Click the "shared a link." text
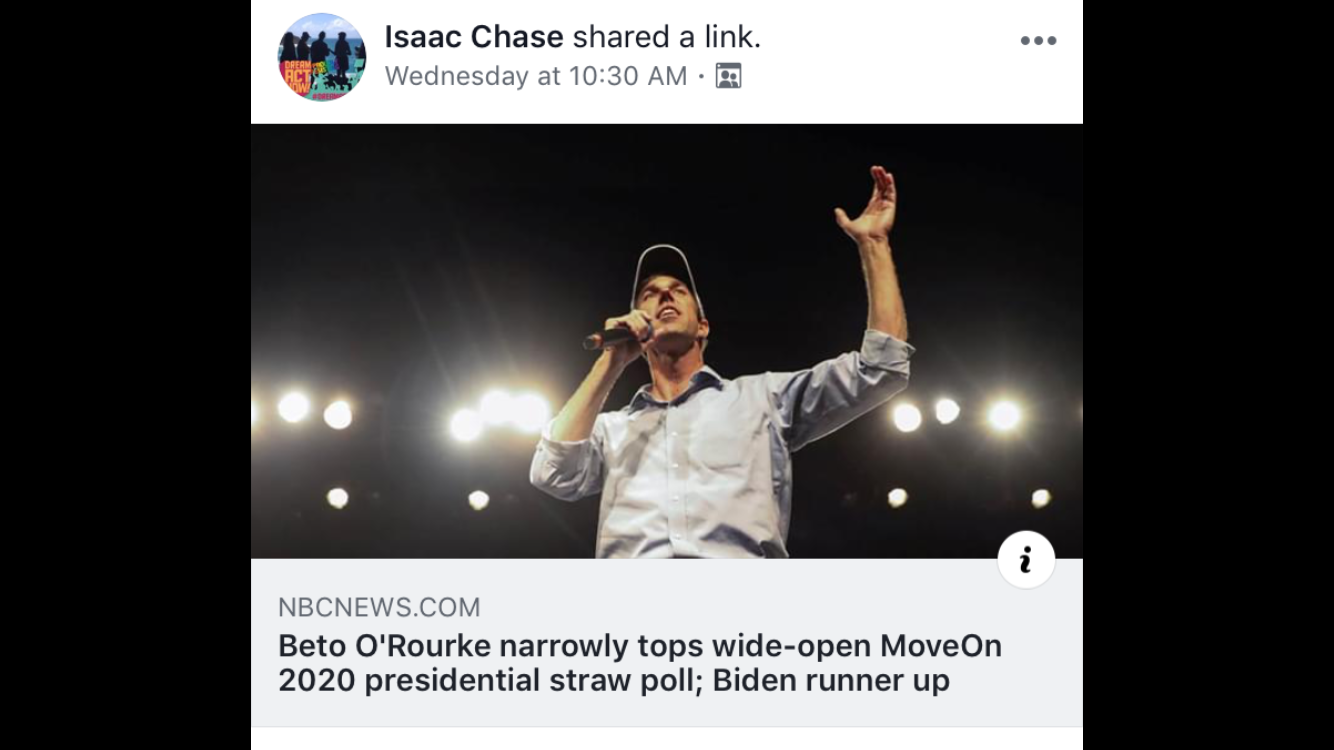 pos(666,39)
